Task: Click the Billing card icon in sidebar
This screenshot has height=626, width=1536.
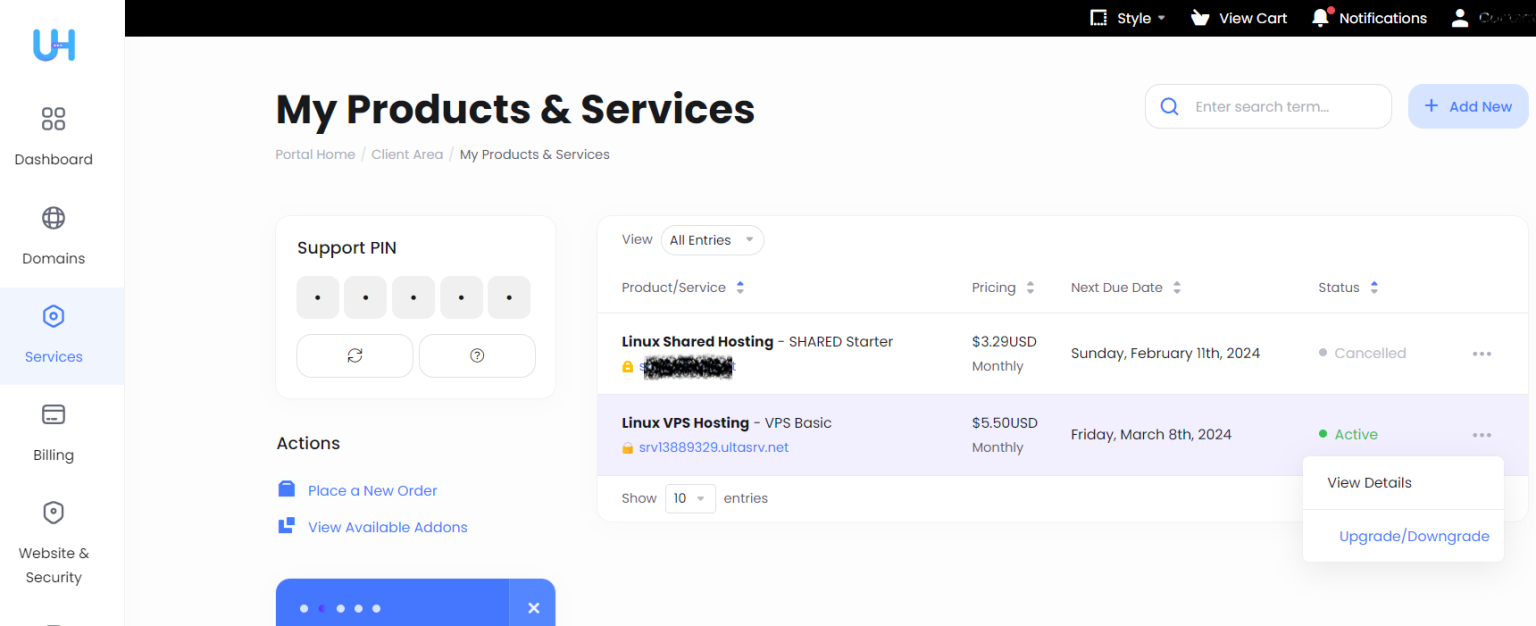Action: [x=53, y=414]
